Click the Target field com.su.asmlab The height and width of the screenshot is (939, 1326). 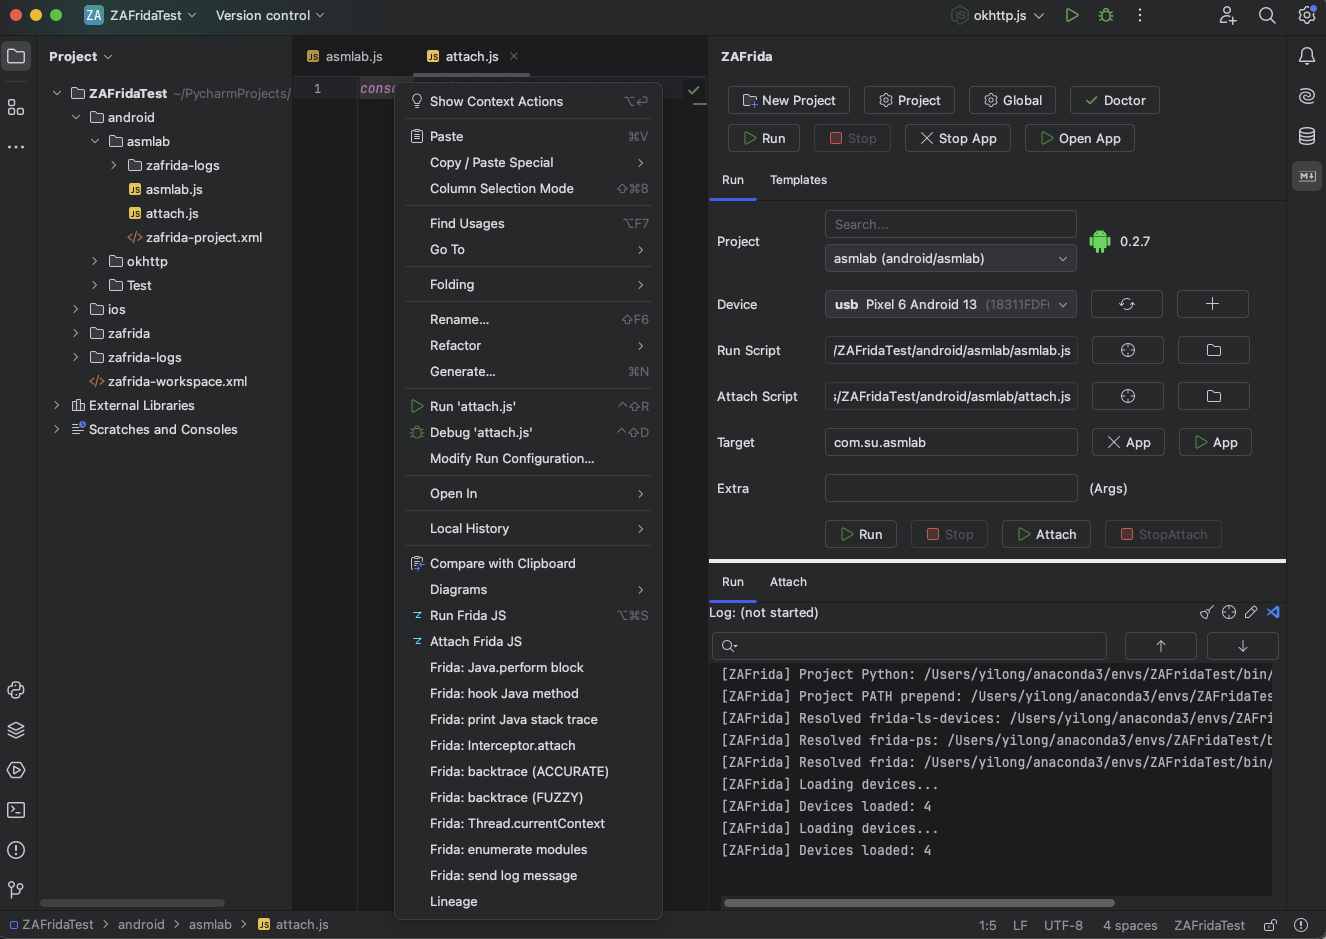(x=951, y=442)
